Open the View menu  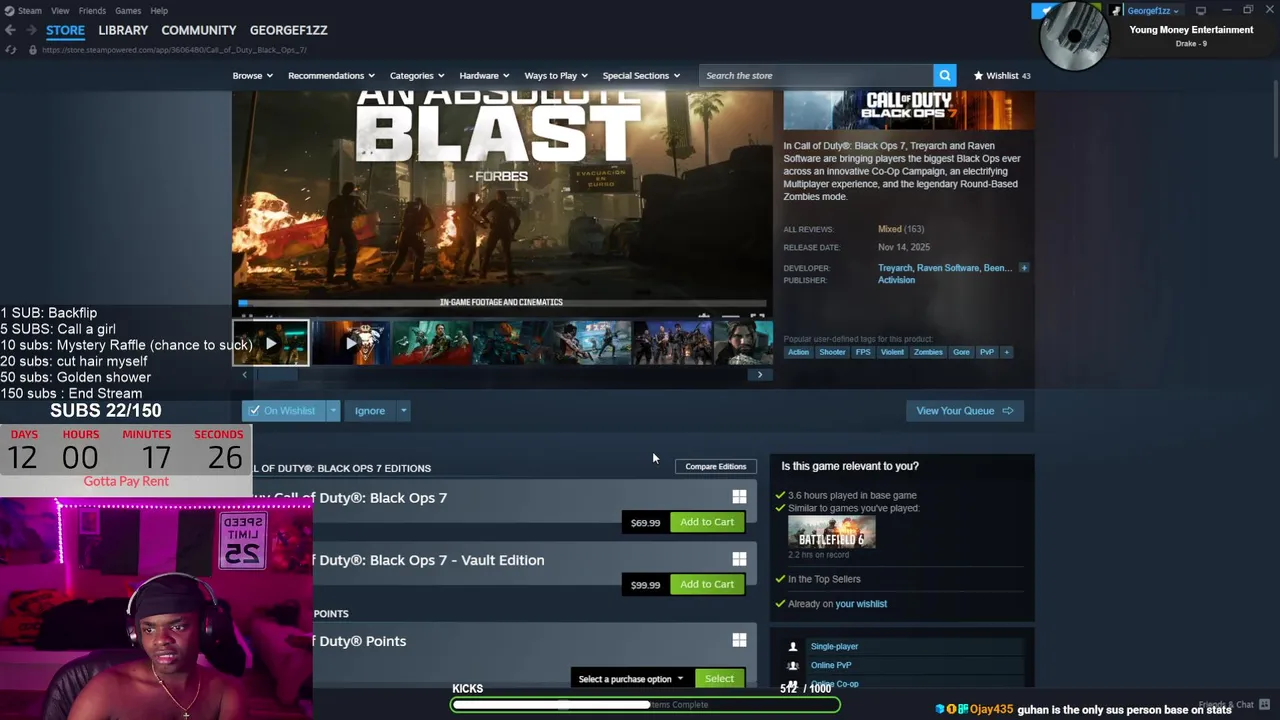[x=60, y=10]
